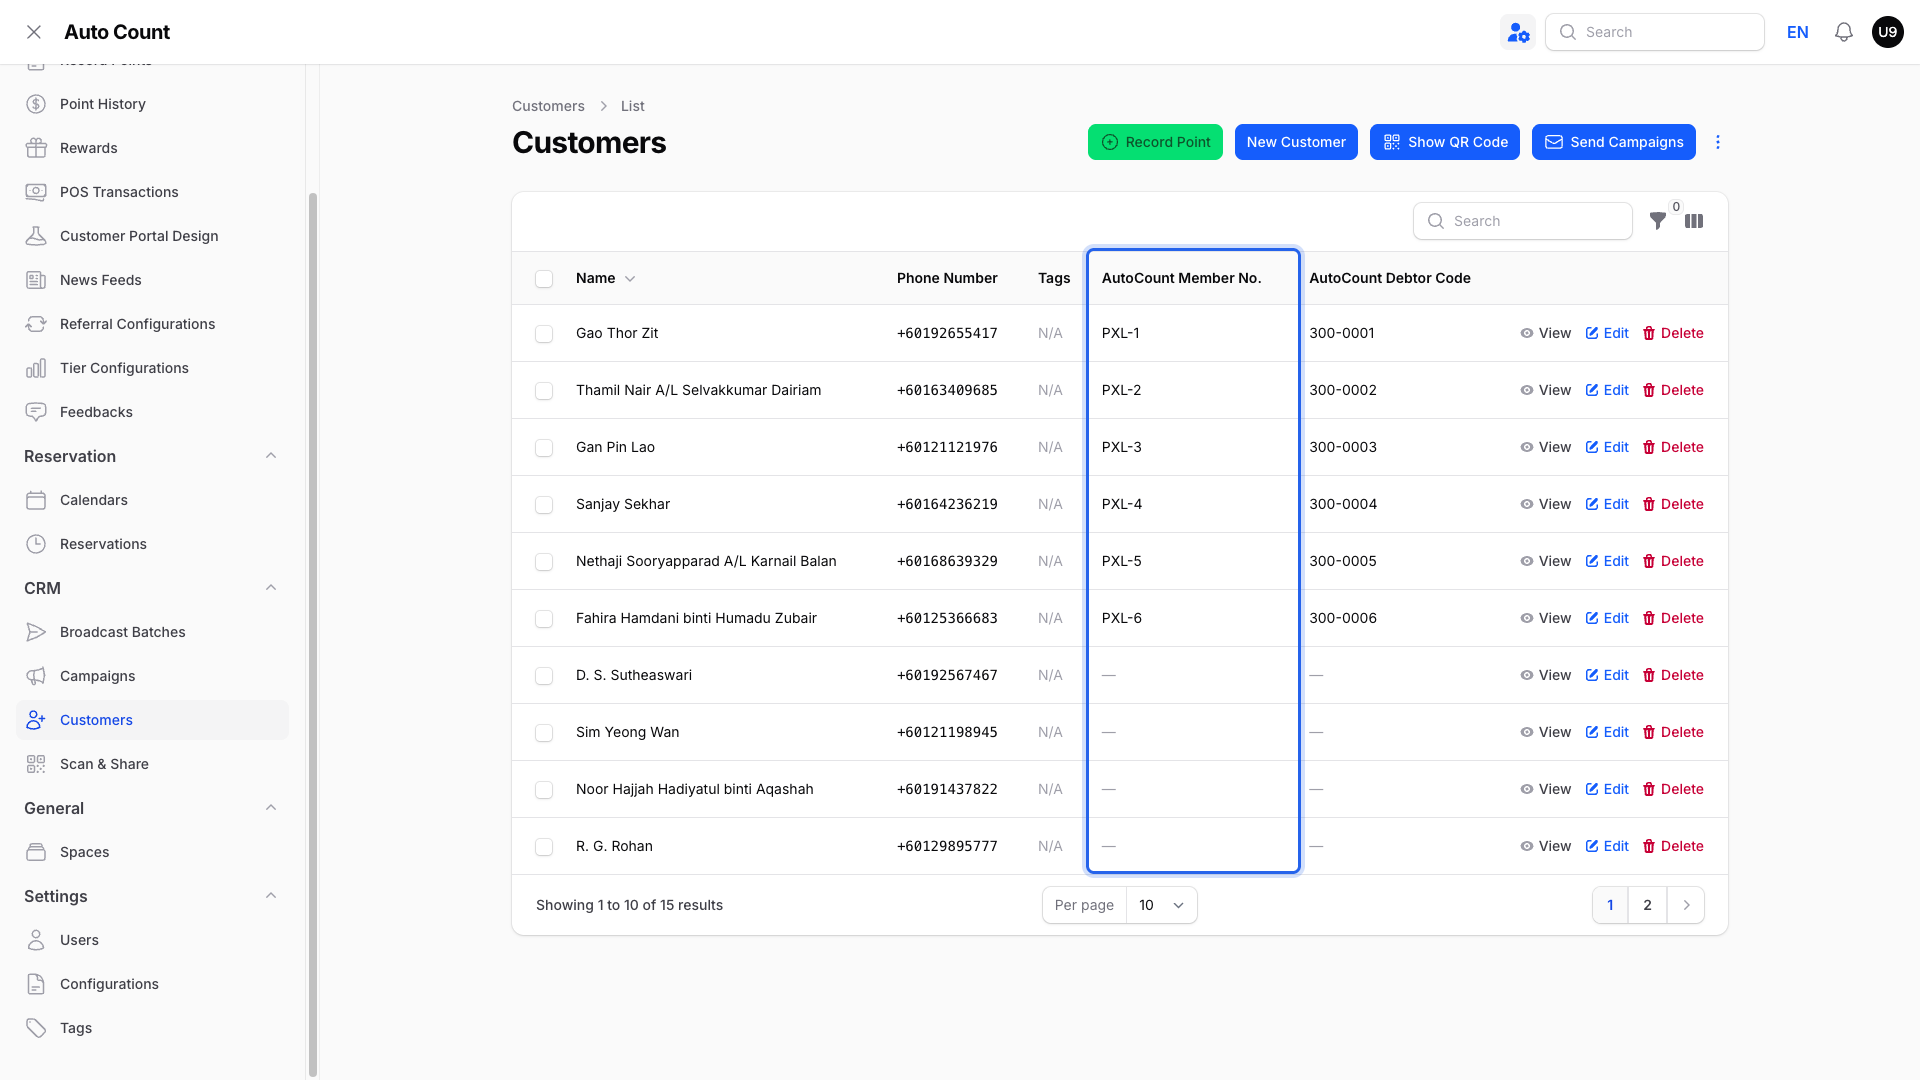The width and height of the screenshot is (1920, 1080).
Task: Check the box for D. S. Sutheaswari
Action: [544, 676]
